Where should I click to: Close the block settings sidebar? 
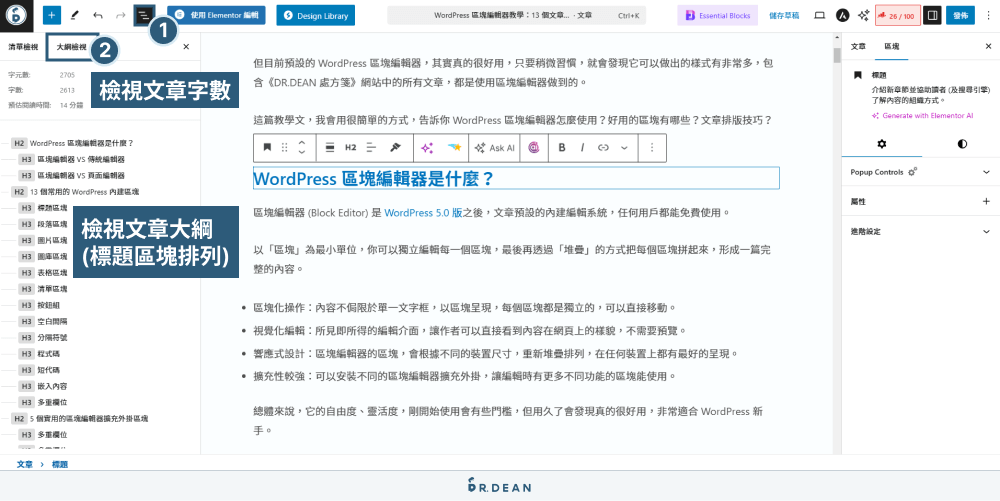988,47
